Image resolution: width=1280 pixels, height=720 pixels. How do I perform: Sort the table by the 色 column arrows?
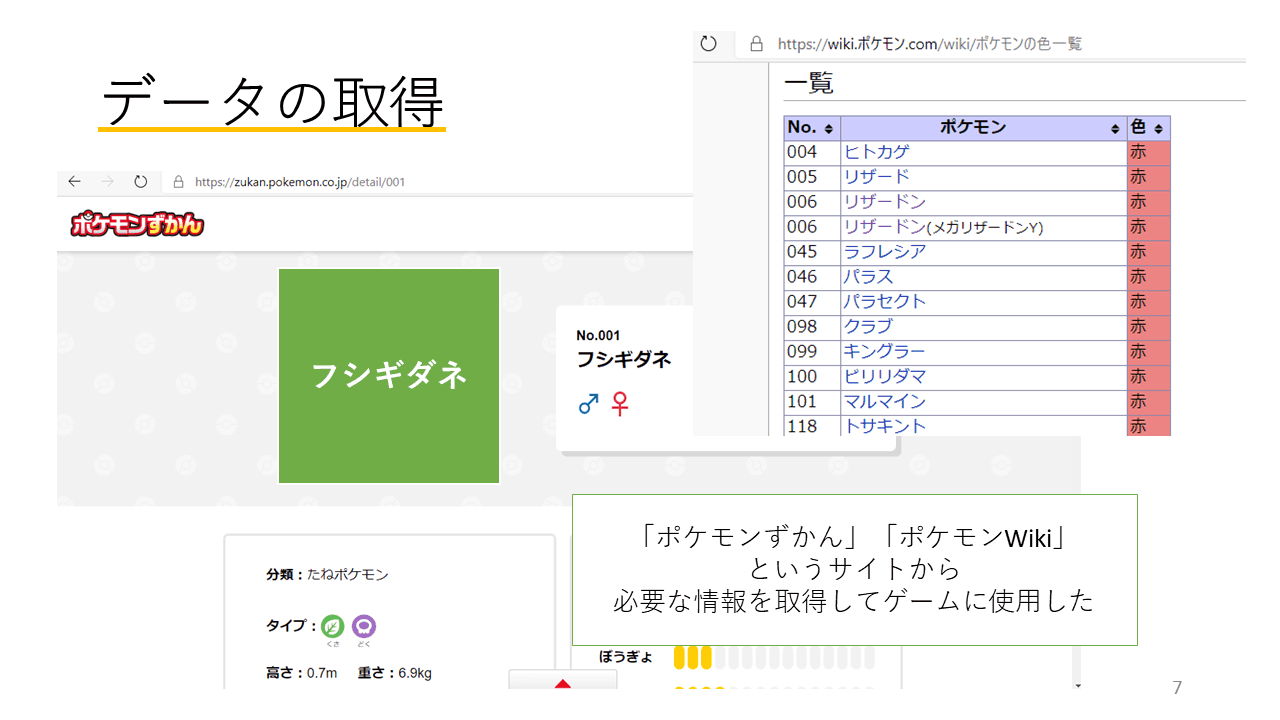click(1158, 129)
